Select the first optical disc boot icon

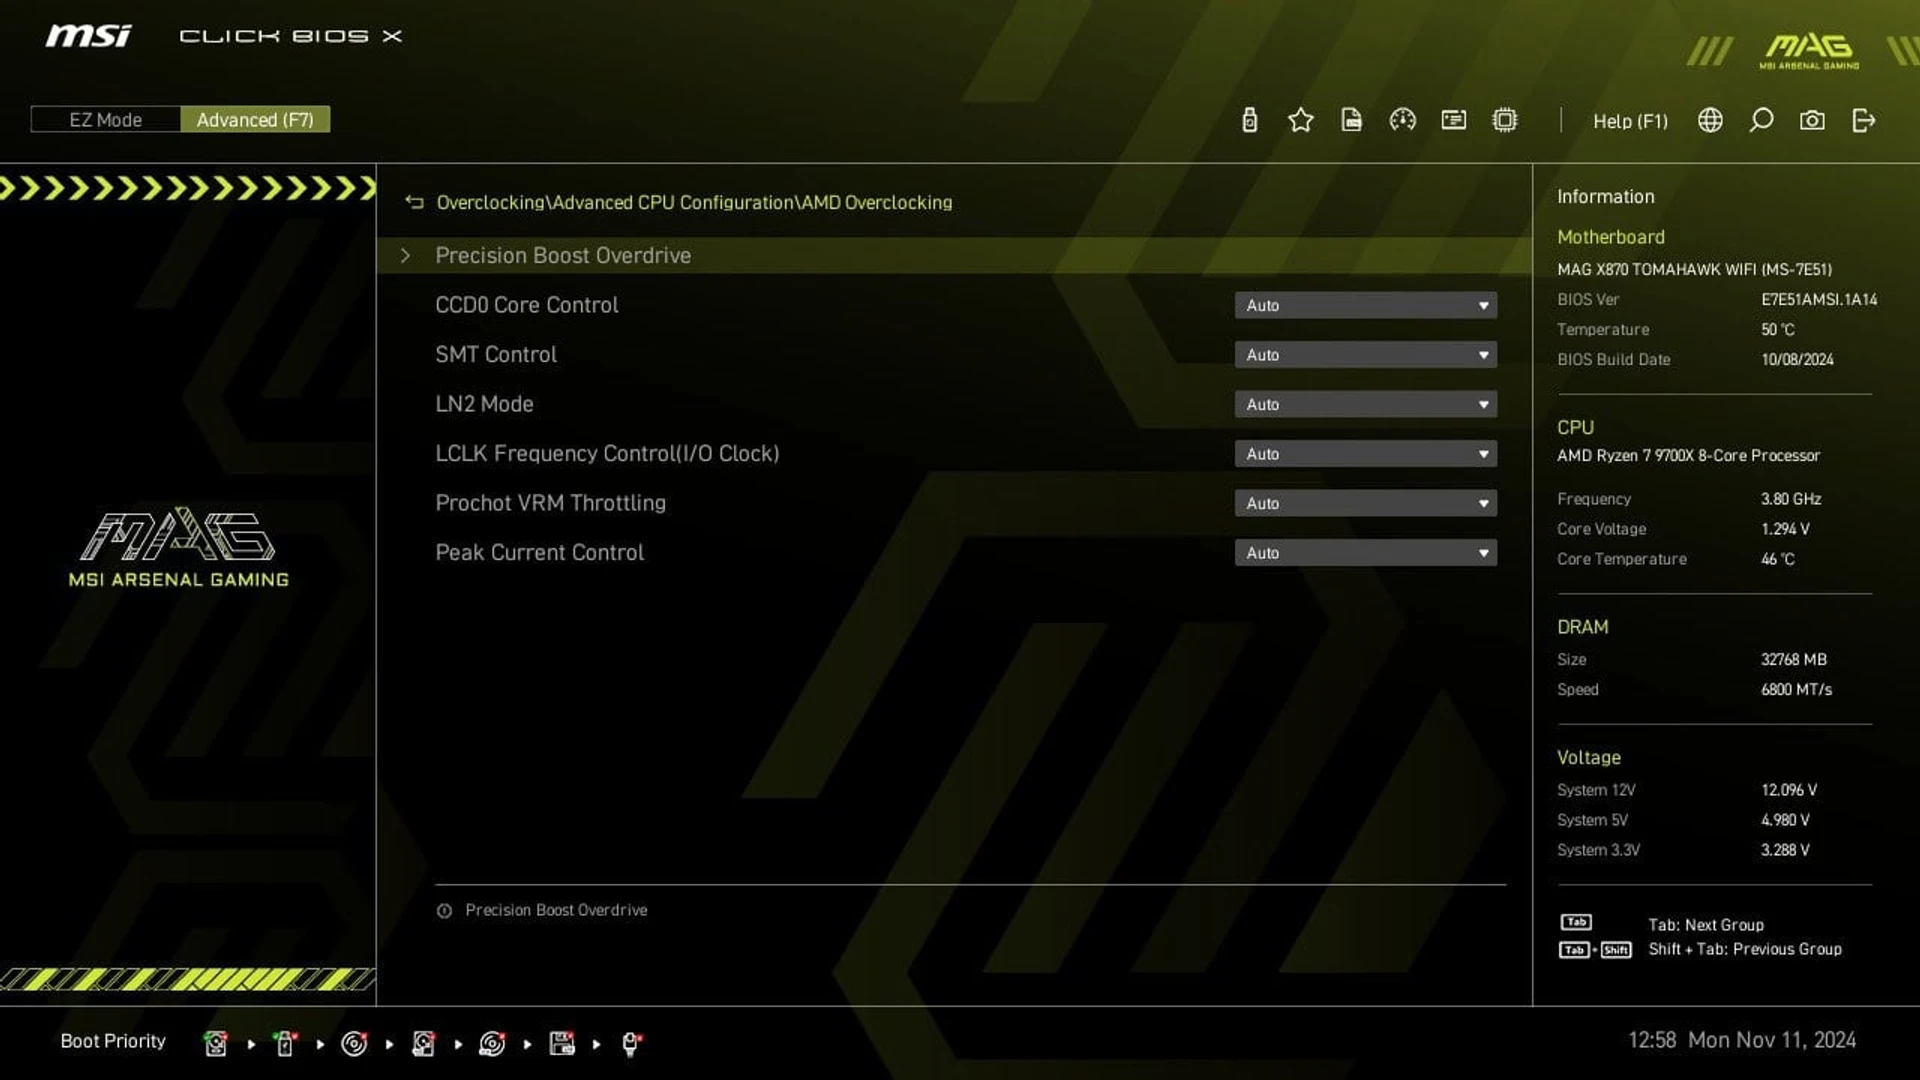click(x=354, y=1043)
